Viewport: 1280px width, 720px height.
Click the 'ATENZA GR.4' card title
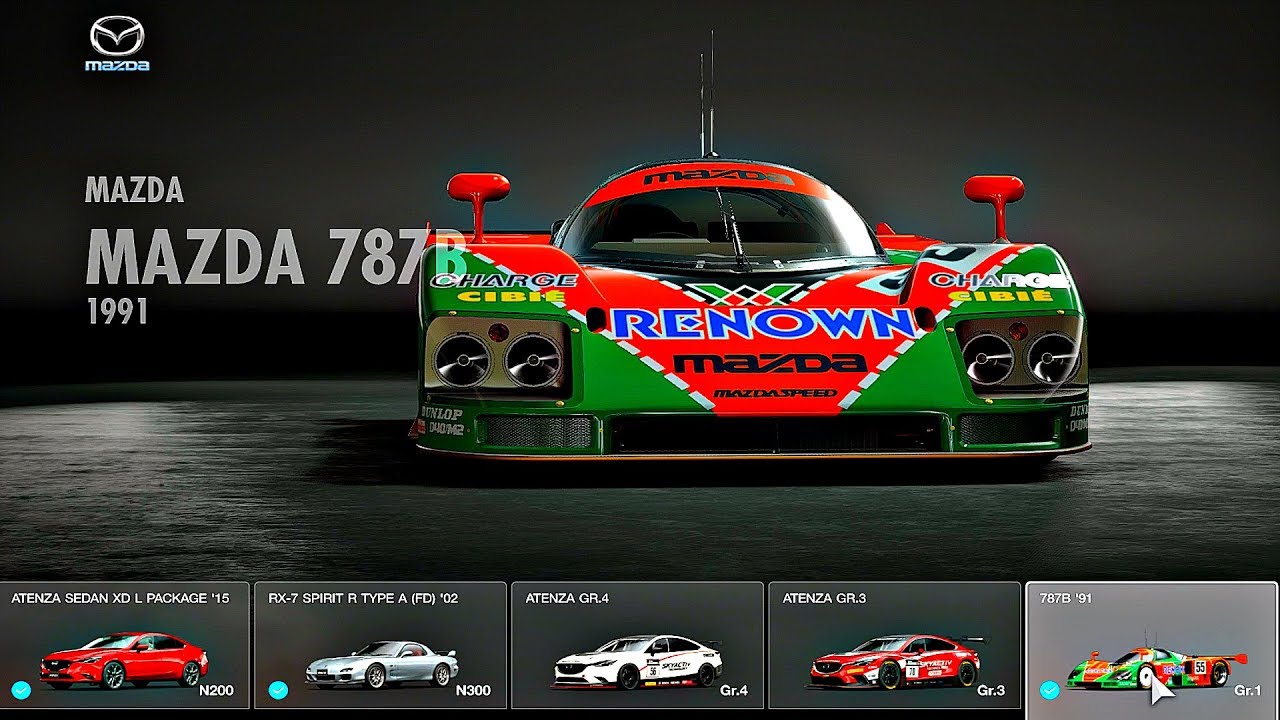click(x=567, y=599)
